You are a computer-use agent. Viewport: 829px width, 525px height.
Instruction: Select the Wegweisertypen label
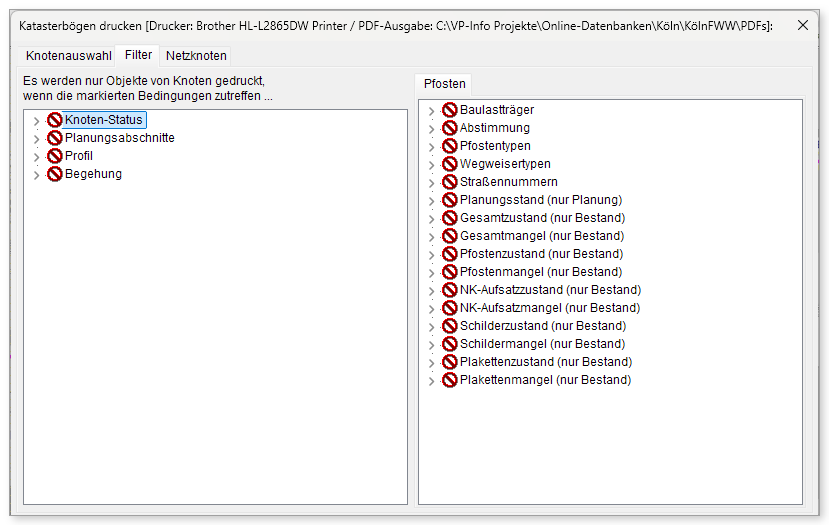505,164
